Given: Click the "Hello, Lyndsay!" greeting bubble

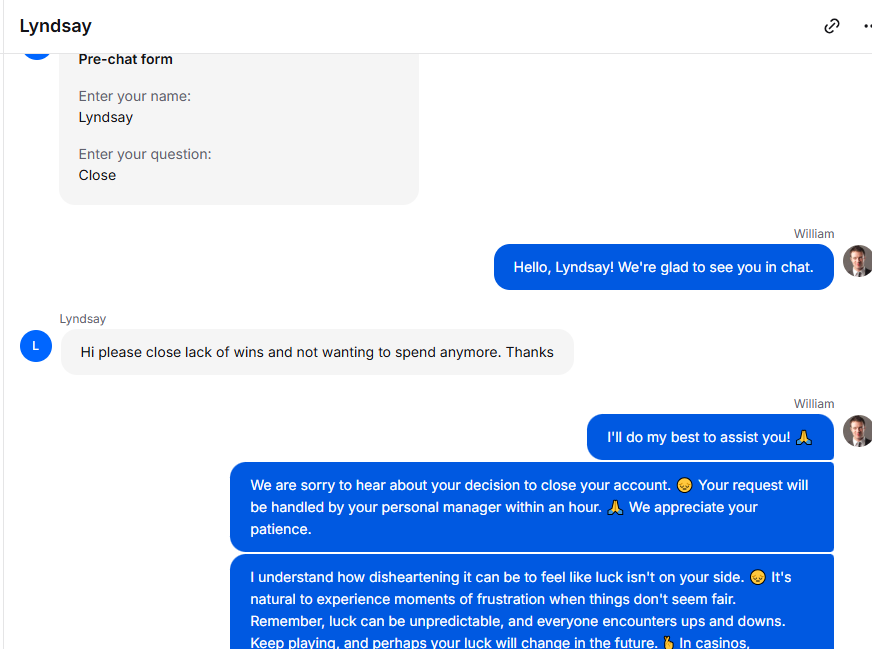Looking at the screenshot, I should (663, 267).
